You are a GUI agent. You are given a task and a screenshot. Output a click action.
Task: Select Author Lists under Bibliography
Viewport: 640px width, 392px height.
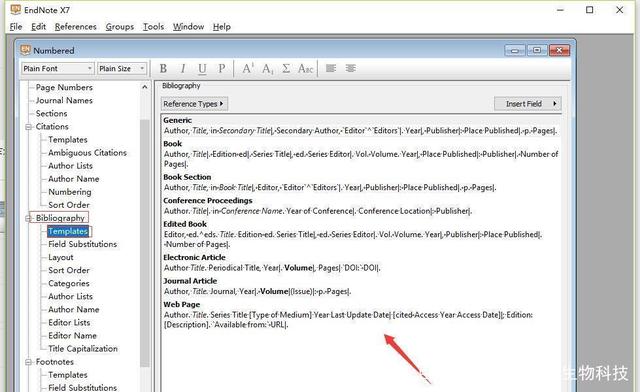[x=70, y=296]
